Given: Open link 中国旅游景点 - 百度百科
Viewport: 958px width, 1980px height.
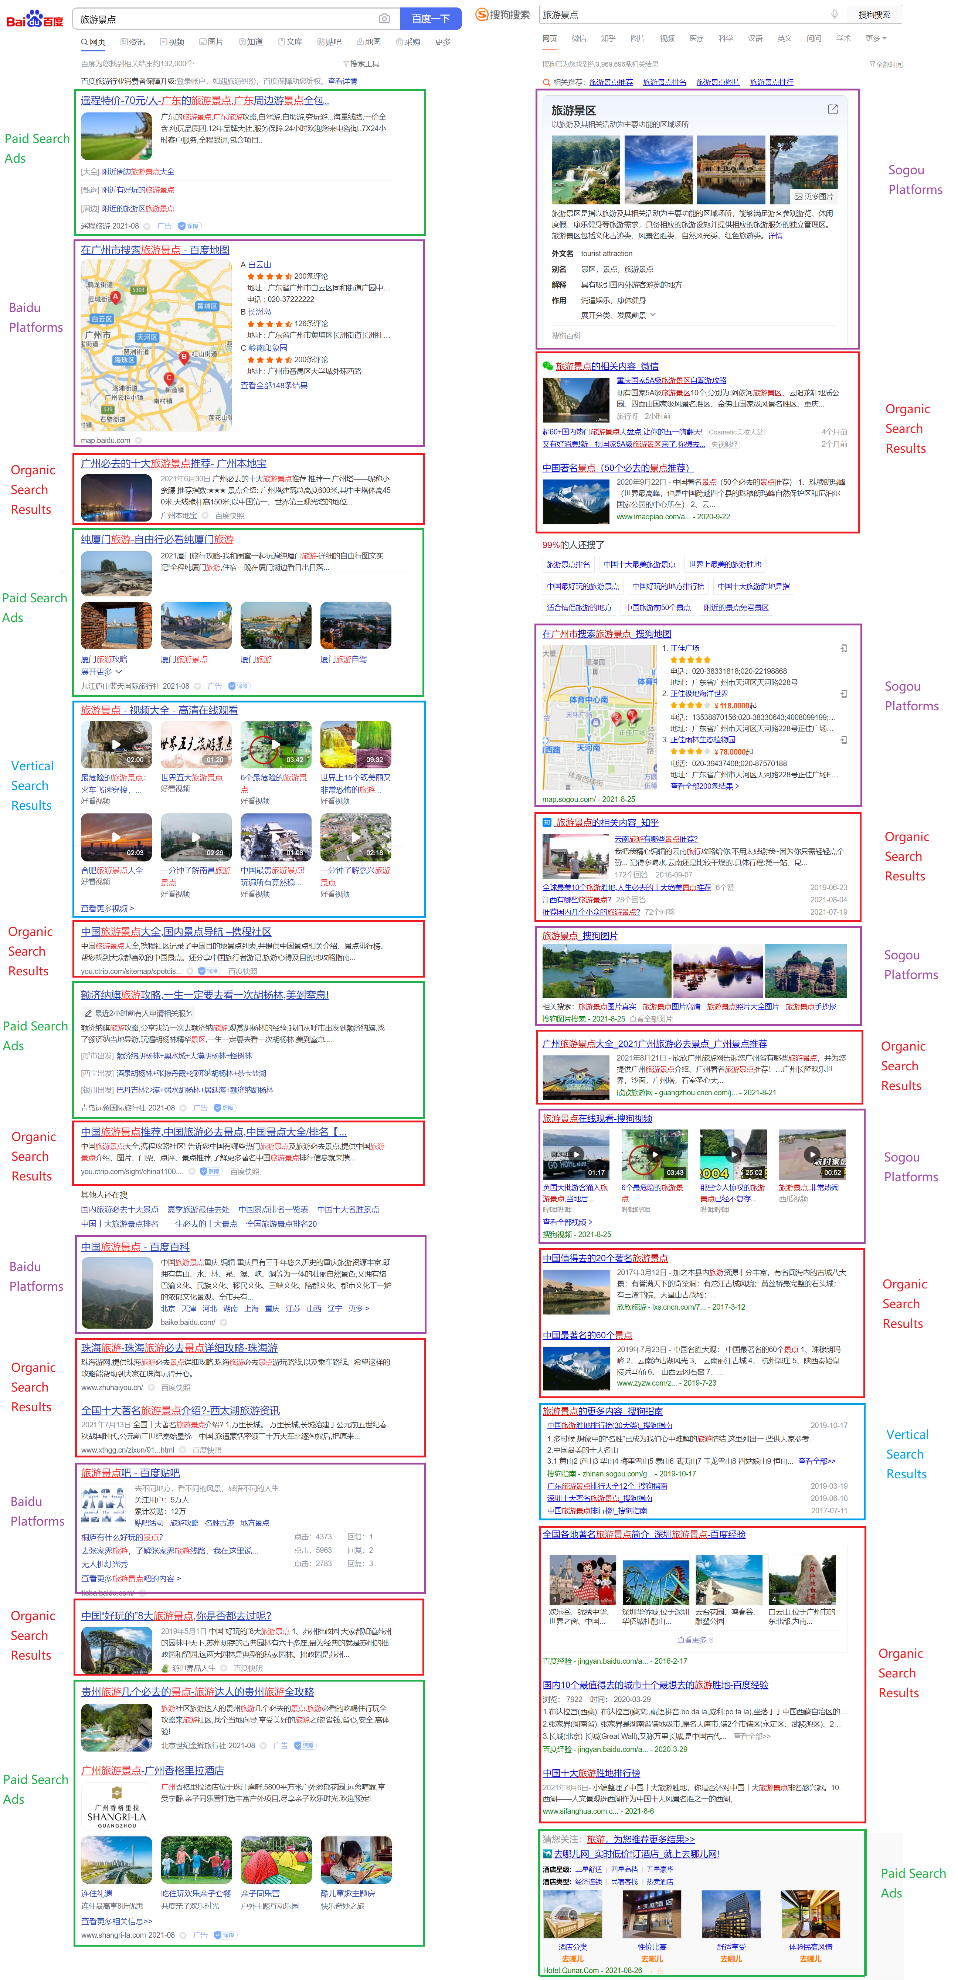Looking at the screenshot, I should coord(135,1247).
